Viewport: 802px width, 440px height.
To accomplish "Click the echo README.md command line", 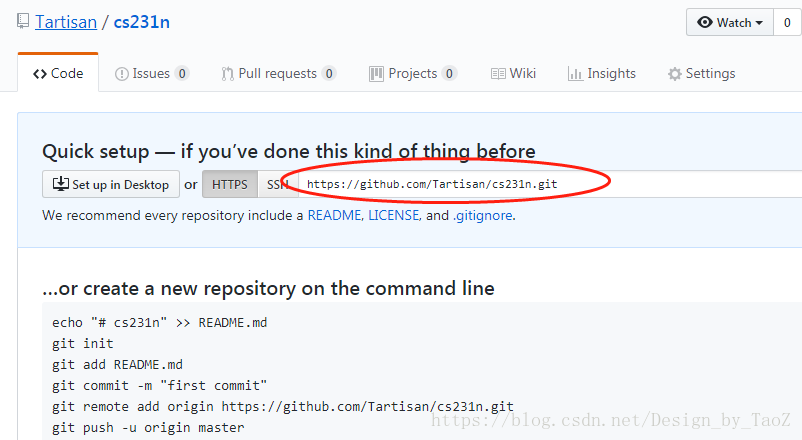I will 160,323.
